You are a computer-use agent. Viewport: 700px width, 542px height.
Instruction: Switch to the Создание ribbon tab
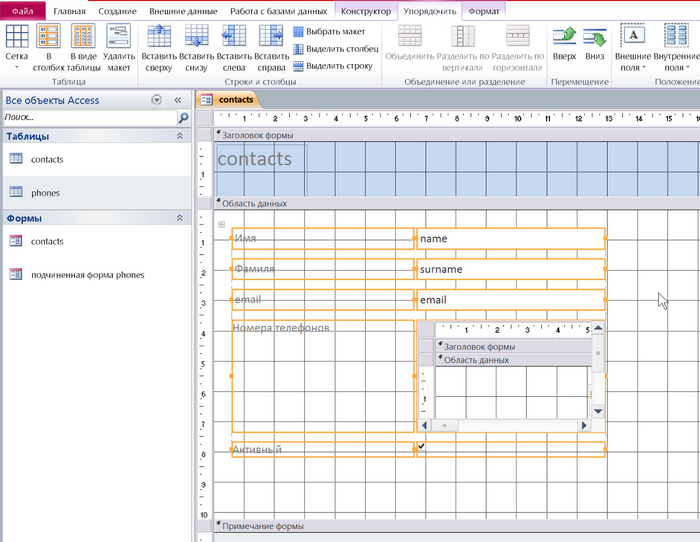pyautogui.click(x=117, y=11)
